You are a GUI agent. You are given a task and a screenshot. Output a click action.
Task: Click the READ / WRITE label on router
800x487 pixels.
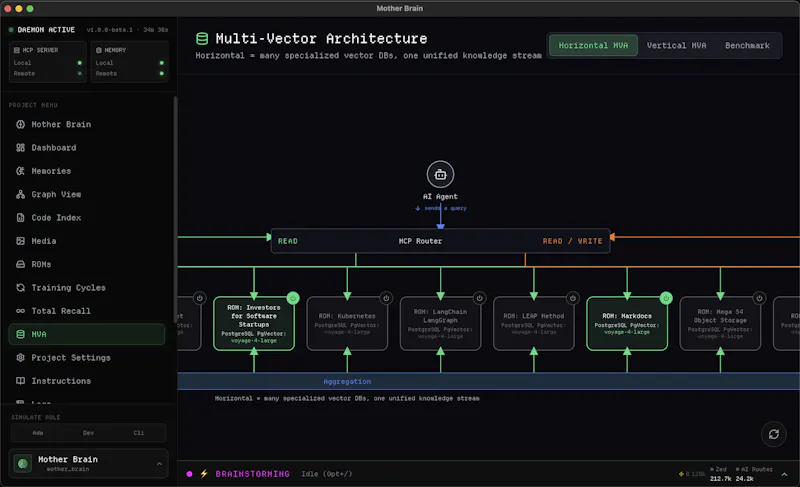tap(572, 241)
